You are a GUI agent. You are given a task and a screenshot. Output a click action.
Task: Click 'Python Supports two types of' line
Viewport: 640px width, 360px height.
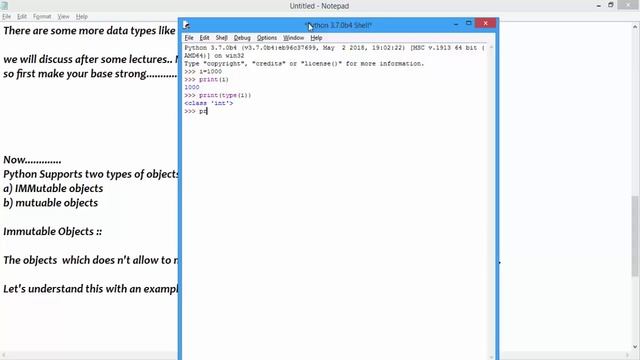coord(91,174)
